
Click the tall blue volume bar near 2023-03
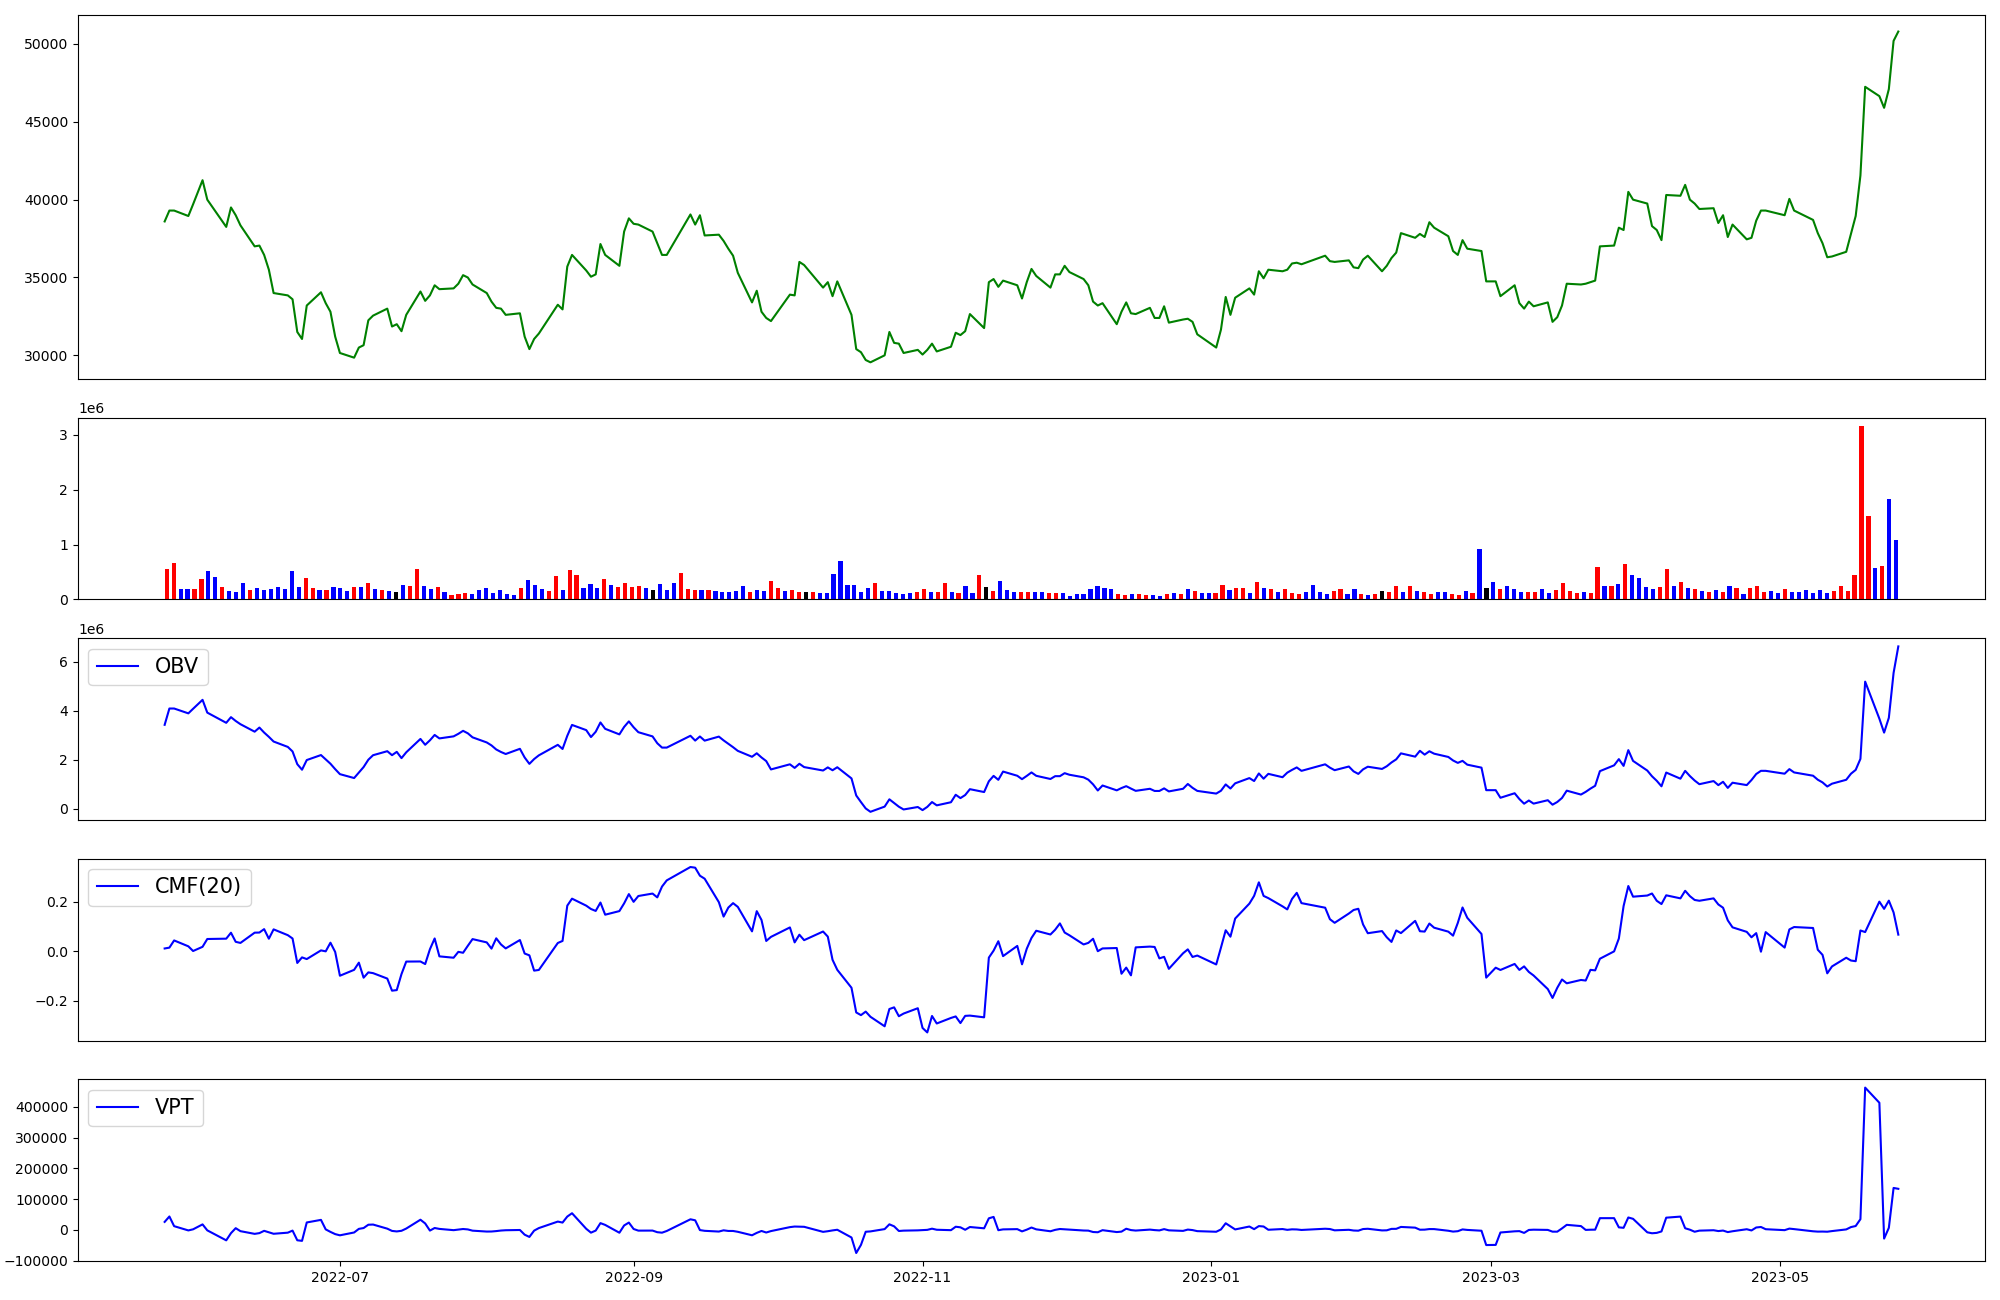[1479, 573]
